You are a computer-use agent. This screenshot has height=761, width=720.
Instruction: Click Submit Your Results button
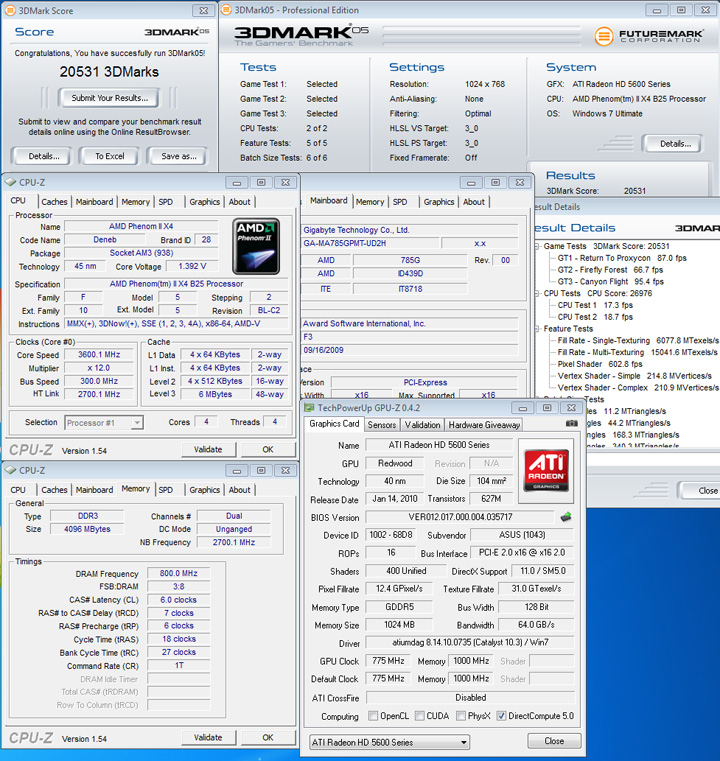click(110, 98)
